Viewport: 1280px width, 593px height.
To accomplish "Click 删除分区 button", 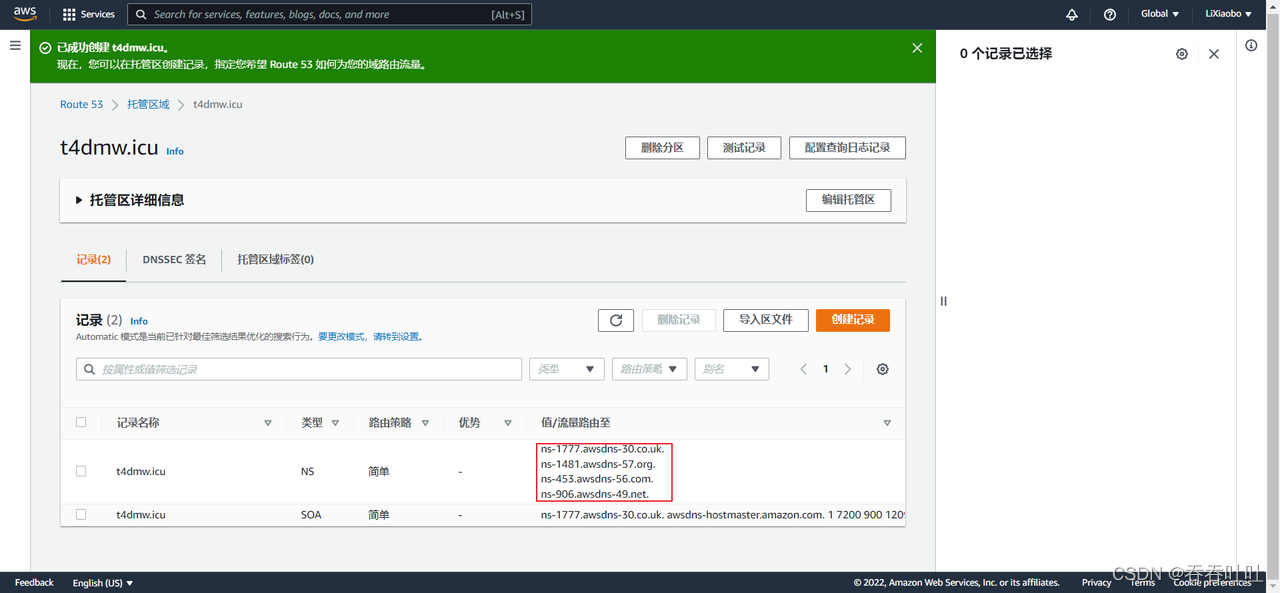I will 662,148.
